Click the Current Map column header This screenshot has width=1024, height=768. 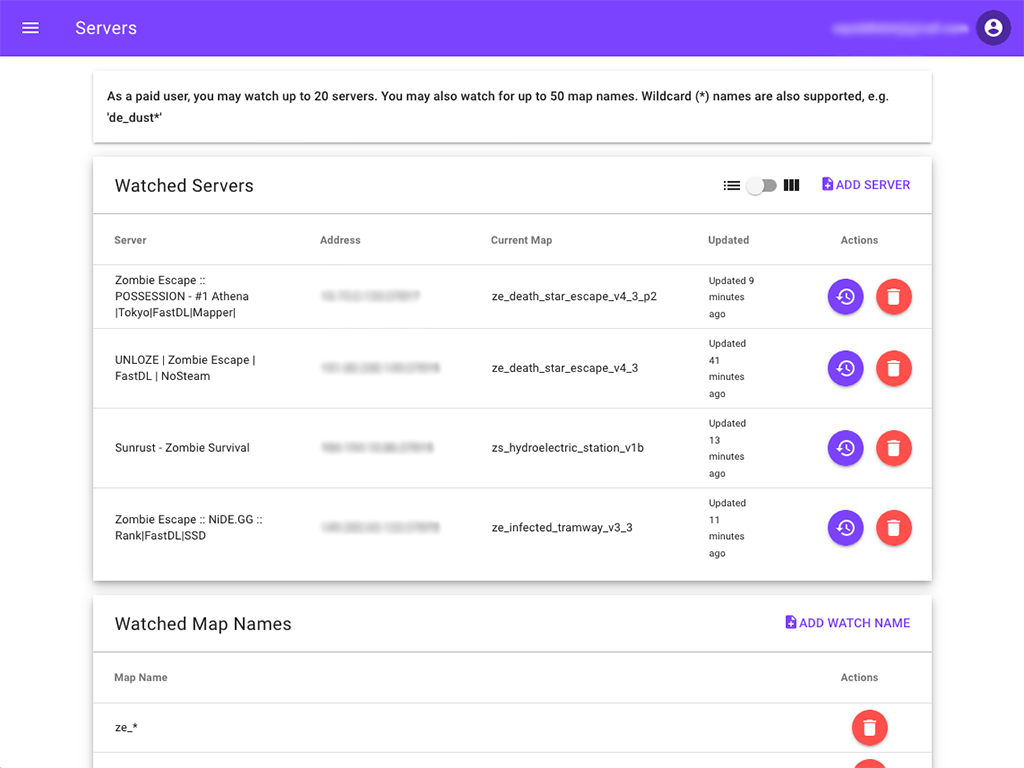tap(521, 240)
